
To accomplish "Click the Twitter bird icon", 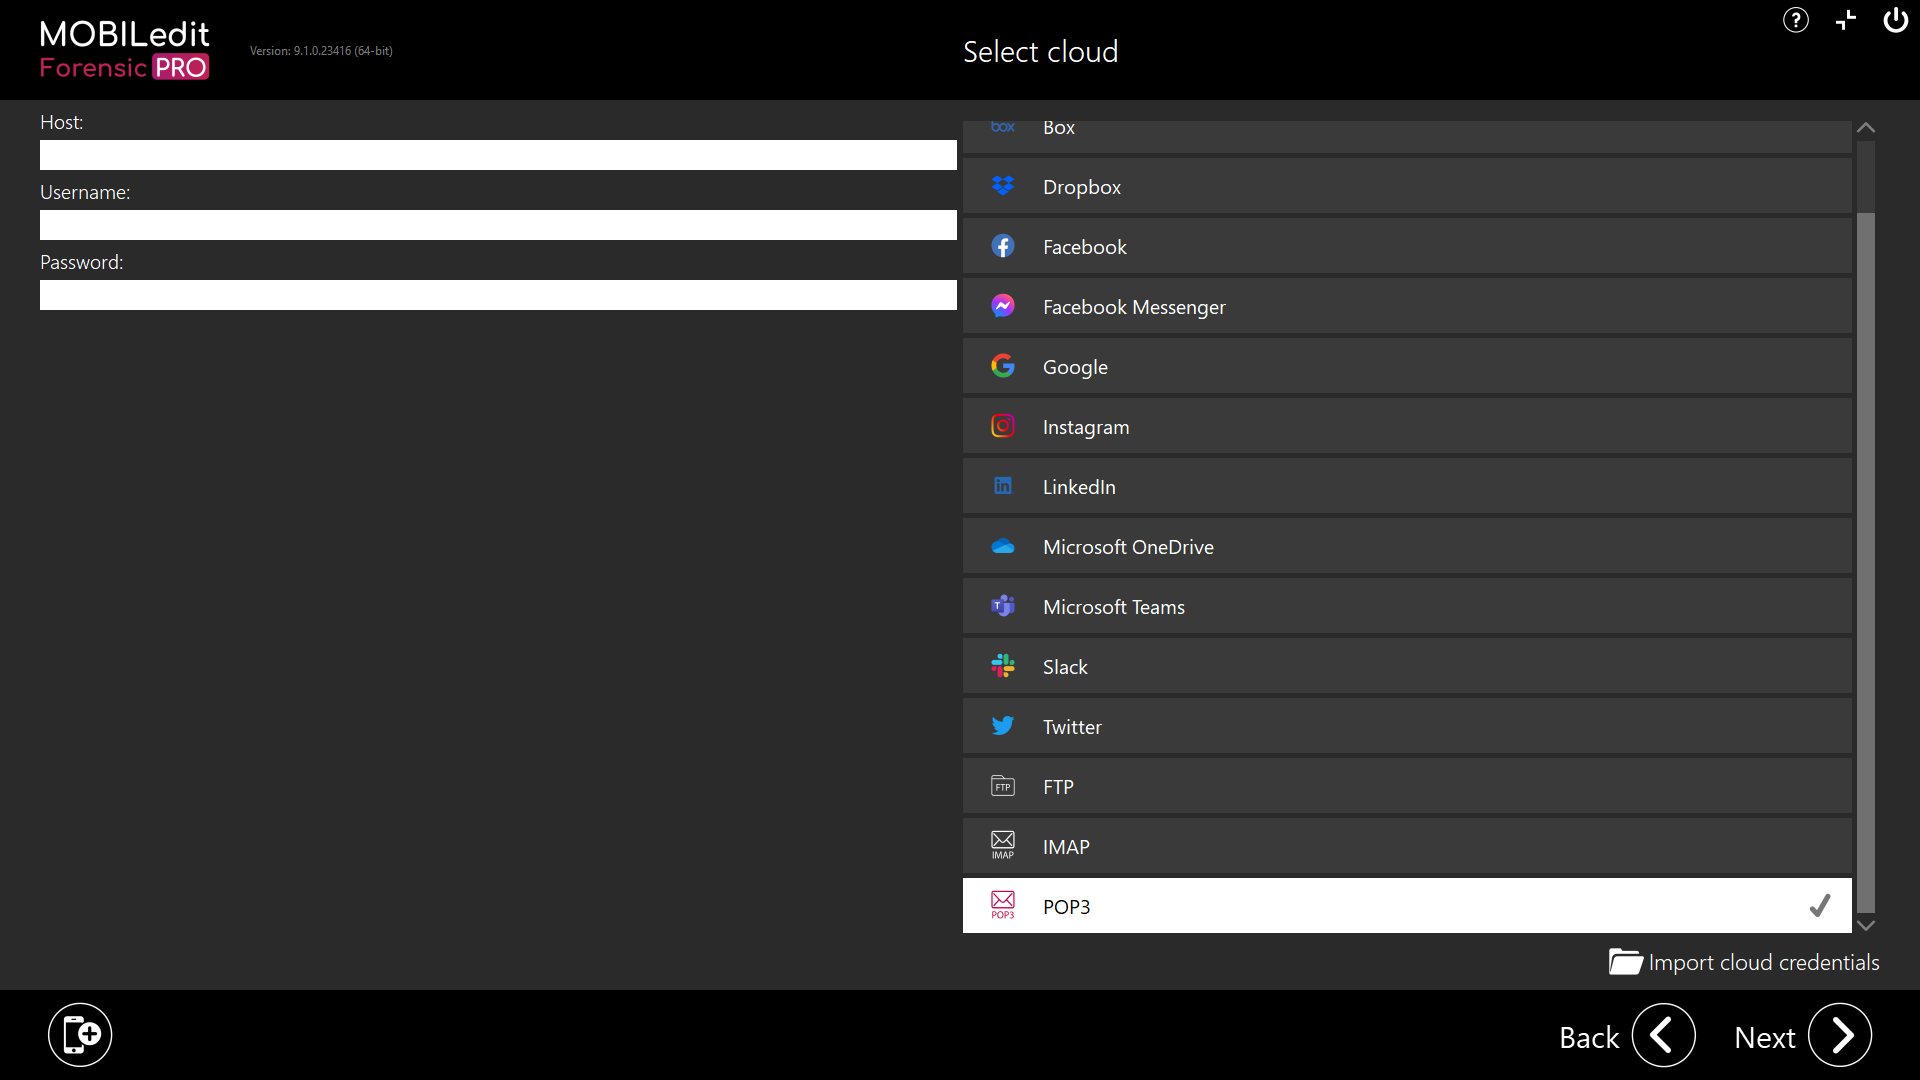I will (1002, 726).
